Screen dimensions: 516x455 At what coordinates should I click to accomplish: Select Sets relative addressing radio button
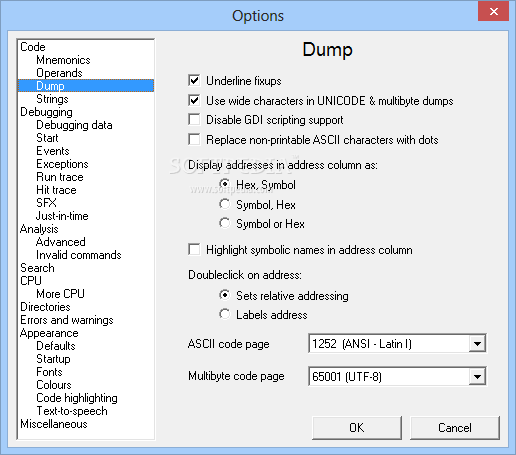pyautogui.click(x=225, y=295)
